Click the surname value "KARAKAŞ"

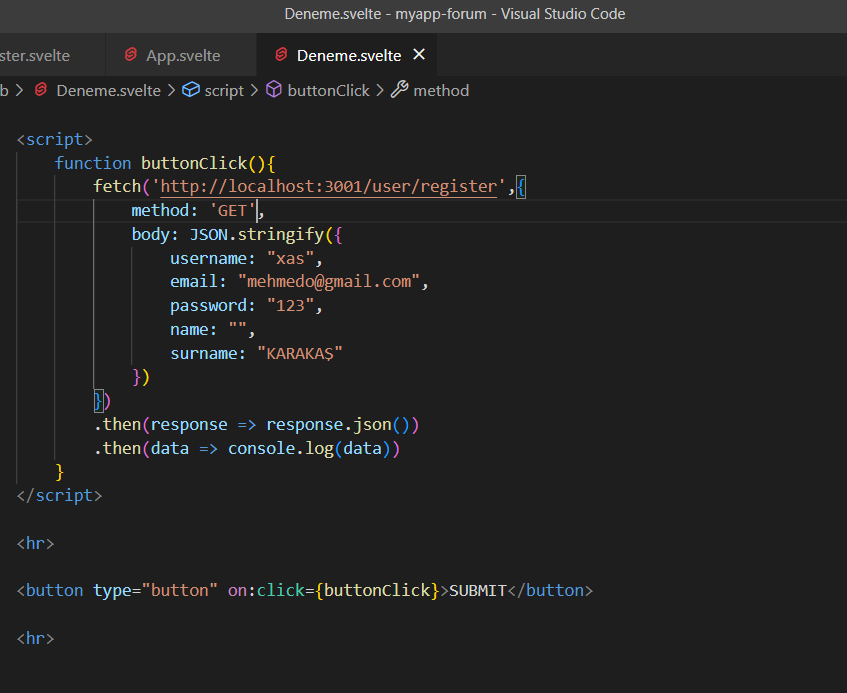[x=300, y=353]
